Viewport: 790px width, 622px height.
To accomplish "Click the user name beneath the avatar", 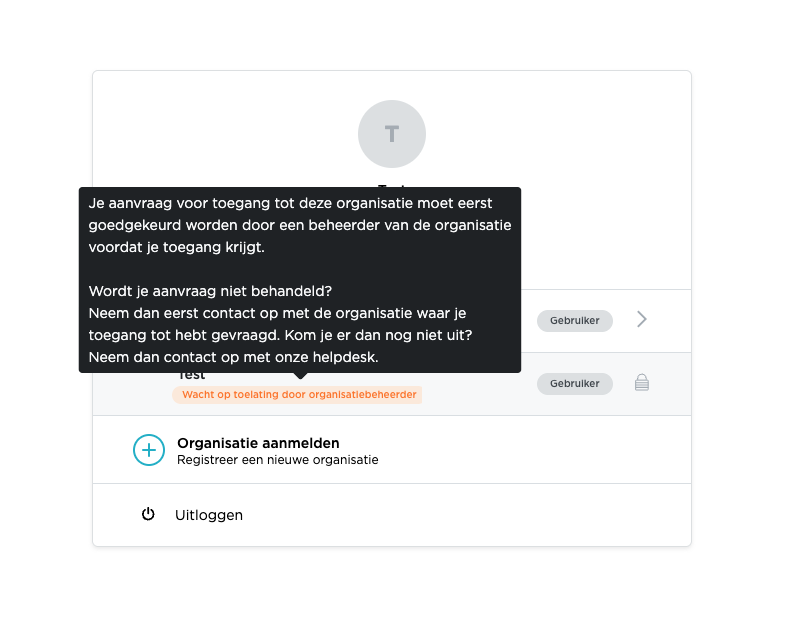I will tap(392, 186).
